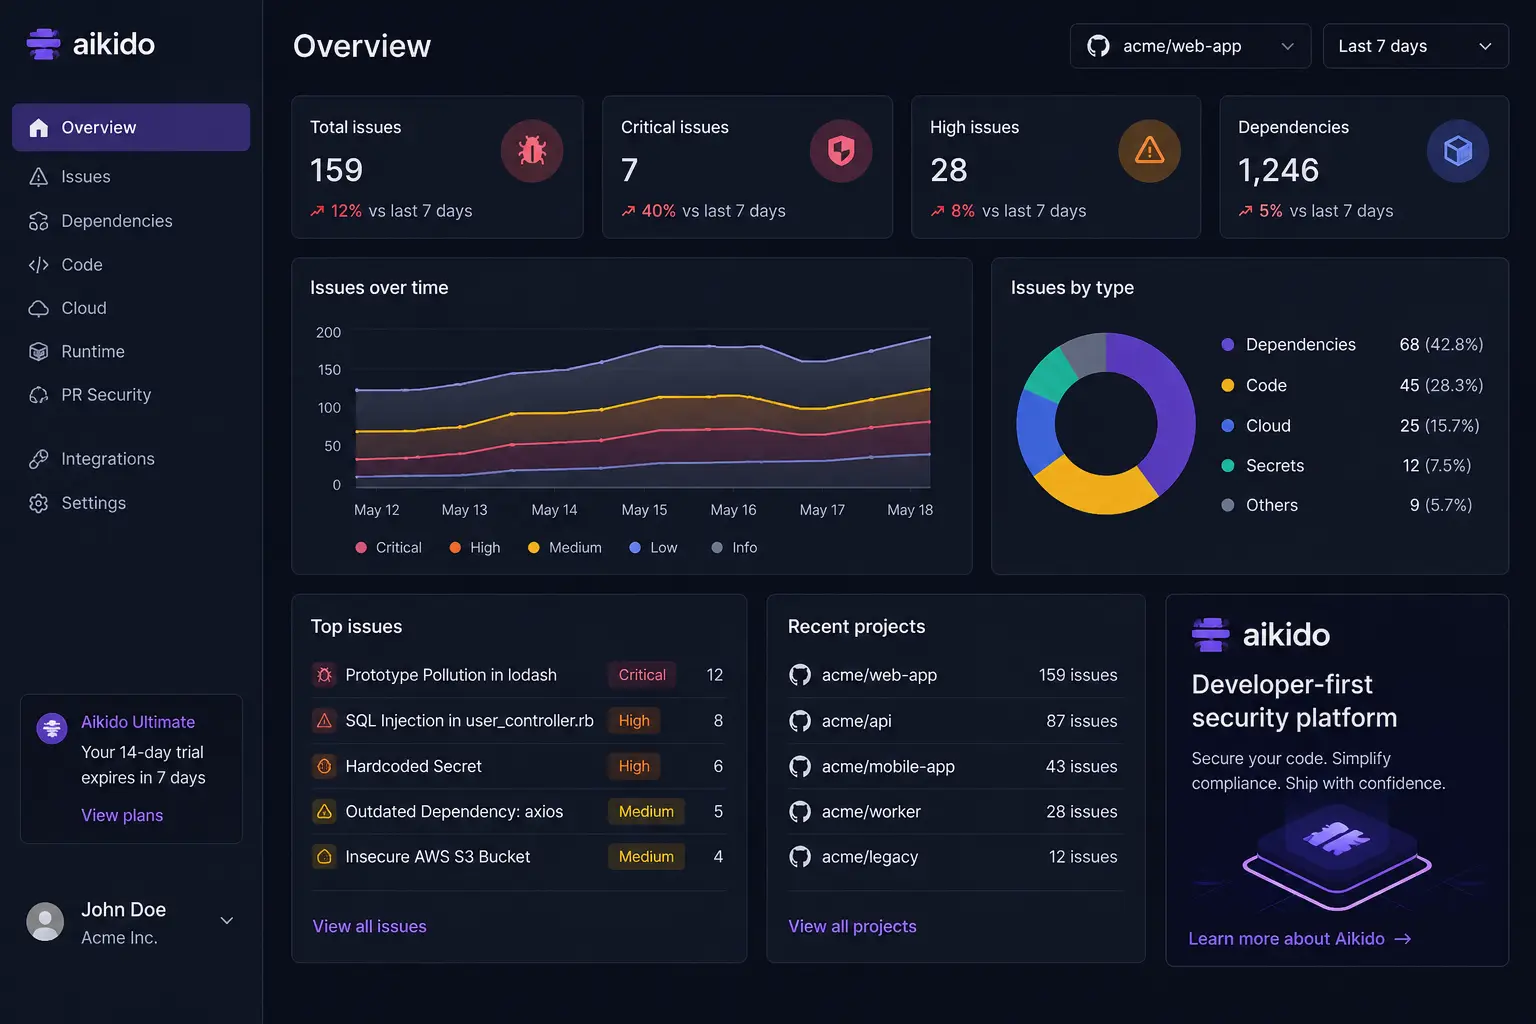Click the GitHub icon beside acme/api
The width and height of the screenshot is (1536, 1024).
click(x=800, y=721)
